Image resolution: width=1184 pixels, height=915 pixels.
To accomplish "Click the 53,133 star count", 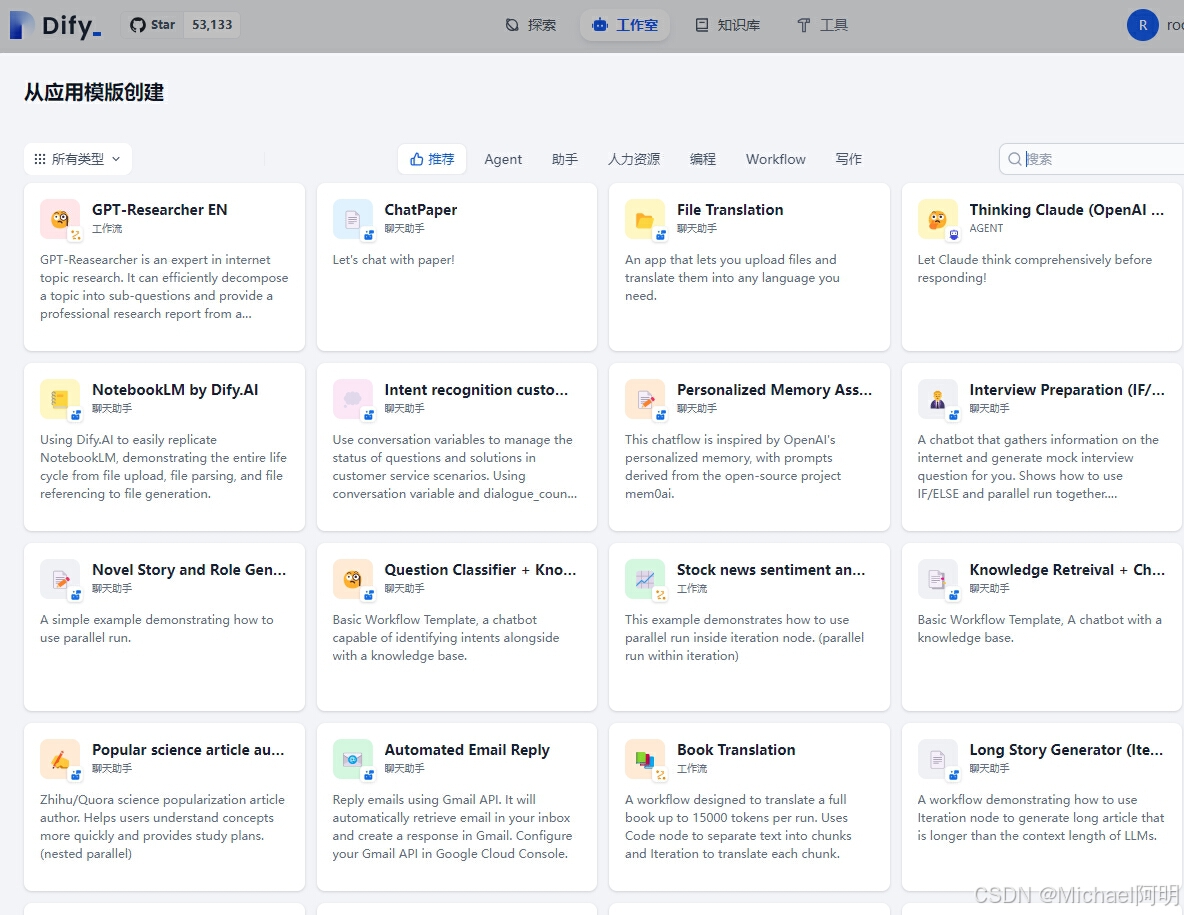I will point(211,25).
